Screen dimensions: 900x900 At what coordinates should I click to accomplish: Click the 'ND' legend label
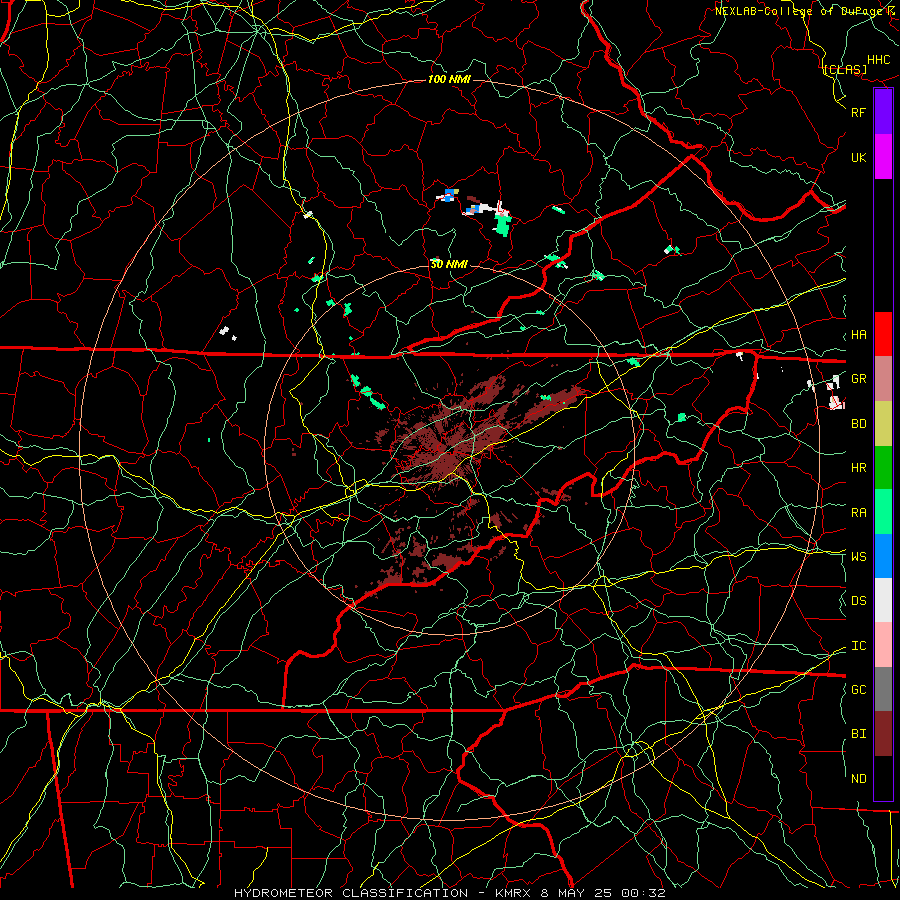[858, 779]
